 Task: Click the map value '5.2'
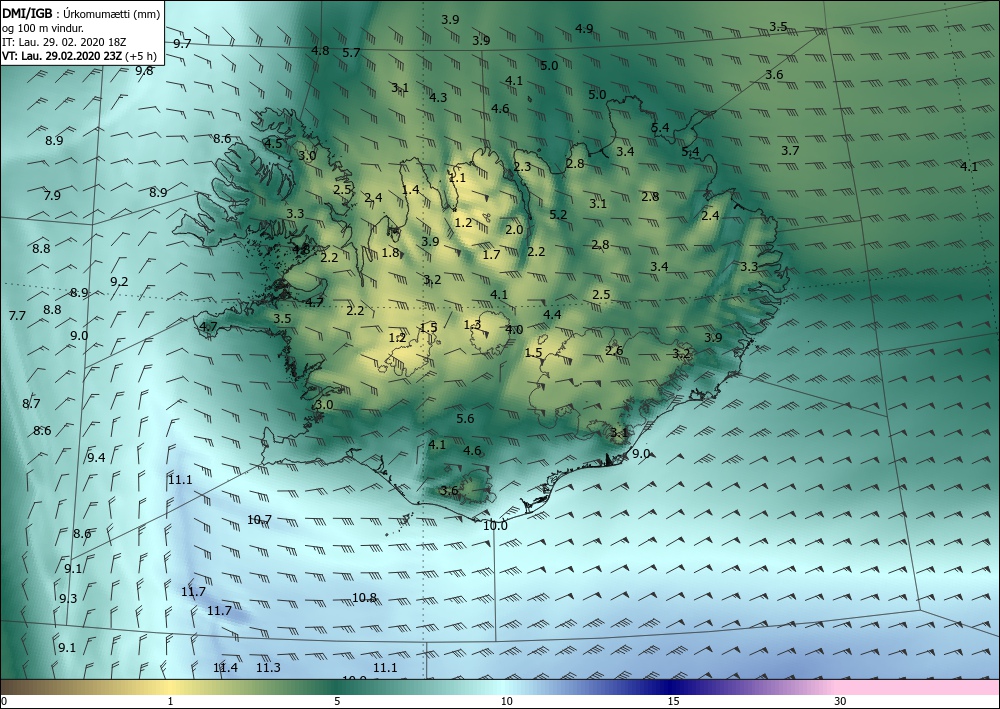click(x=558, y=214)
